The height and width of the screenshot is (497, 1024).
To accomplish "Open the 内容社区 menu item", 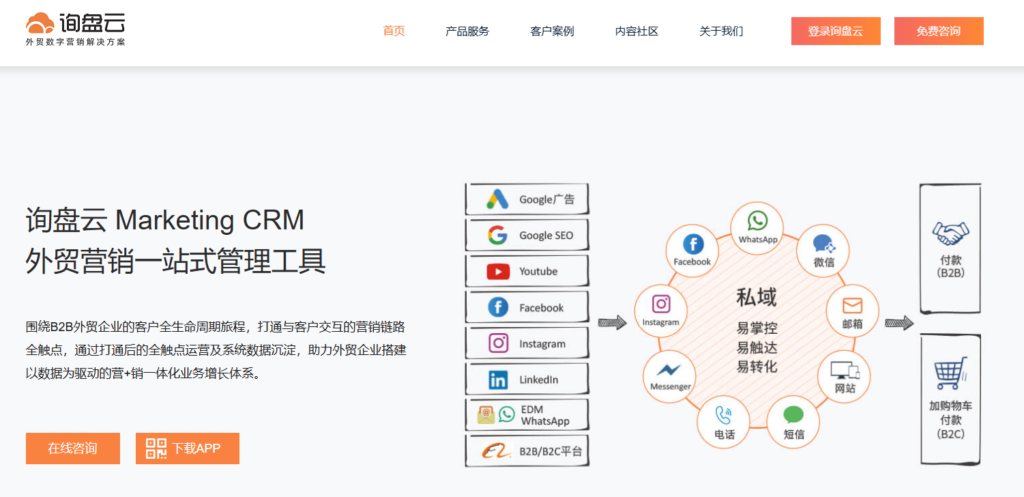I will pyautogui.click(x=636, y=31).
